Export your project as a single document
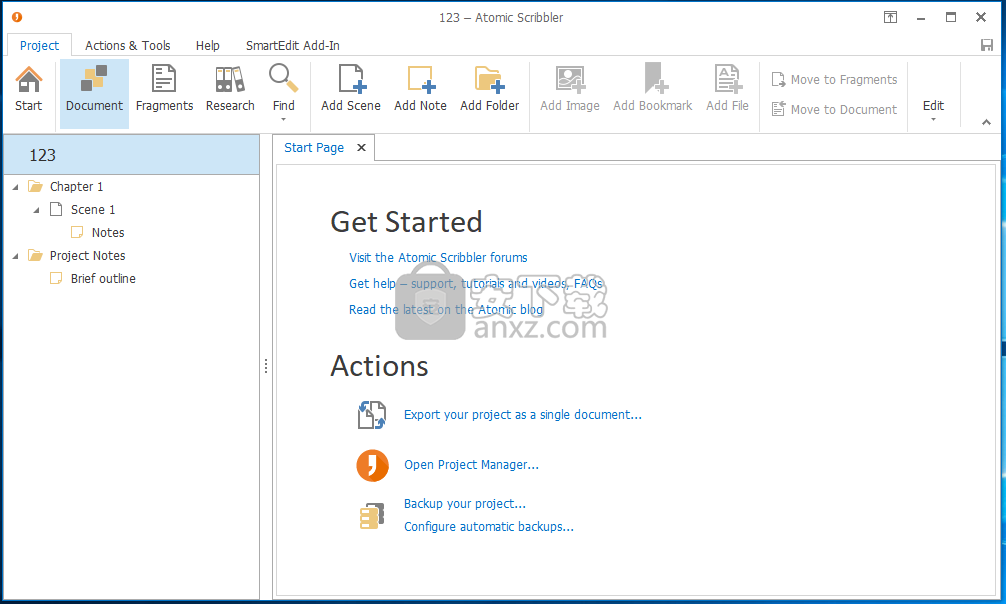Viewport: 1006px width, 604px height. tap(523, 415)
